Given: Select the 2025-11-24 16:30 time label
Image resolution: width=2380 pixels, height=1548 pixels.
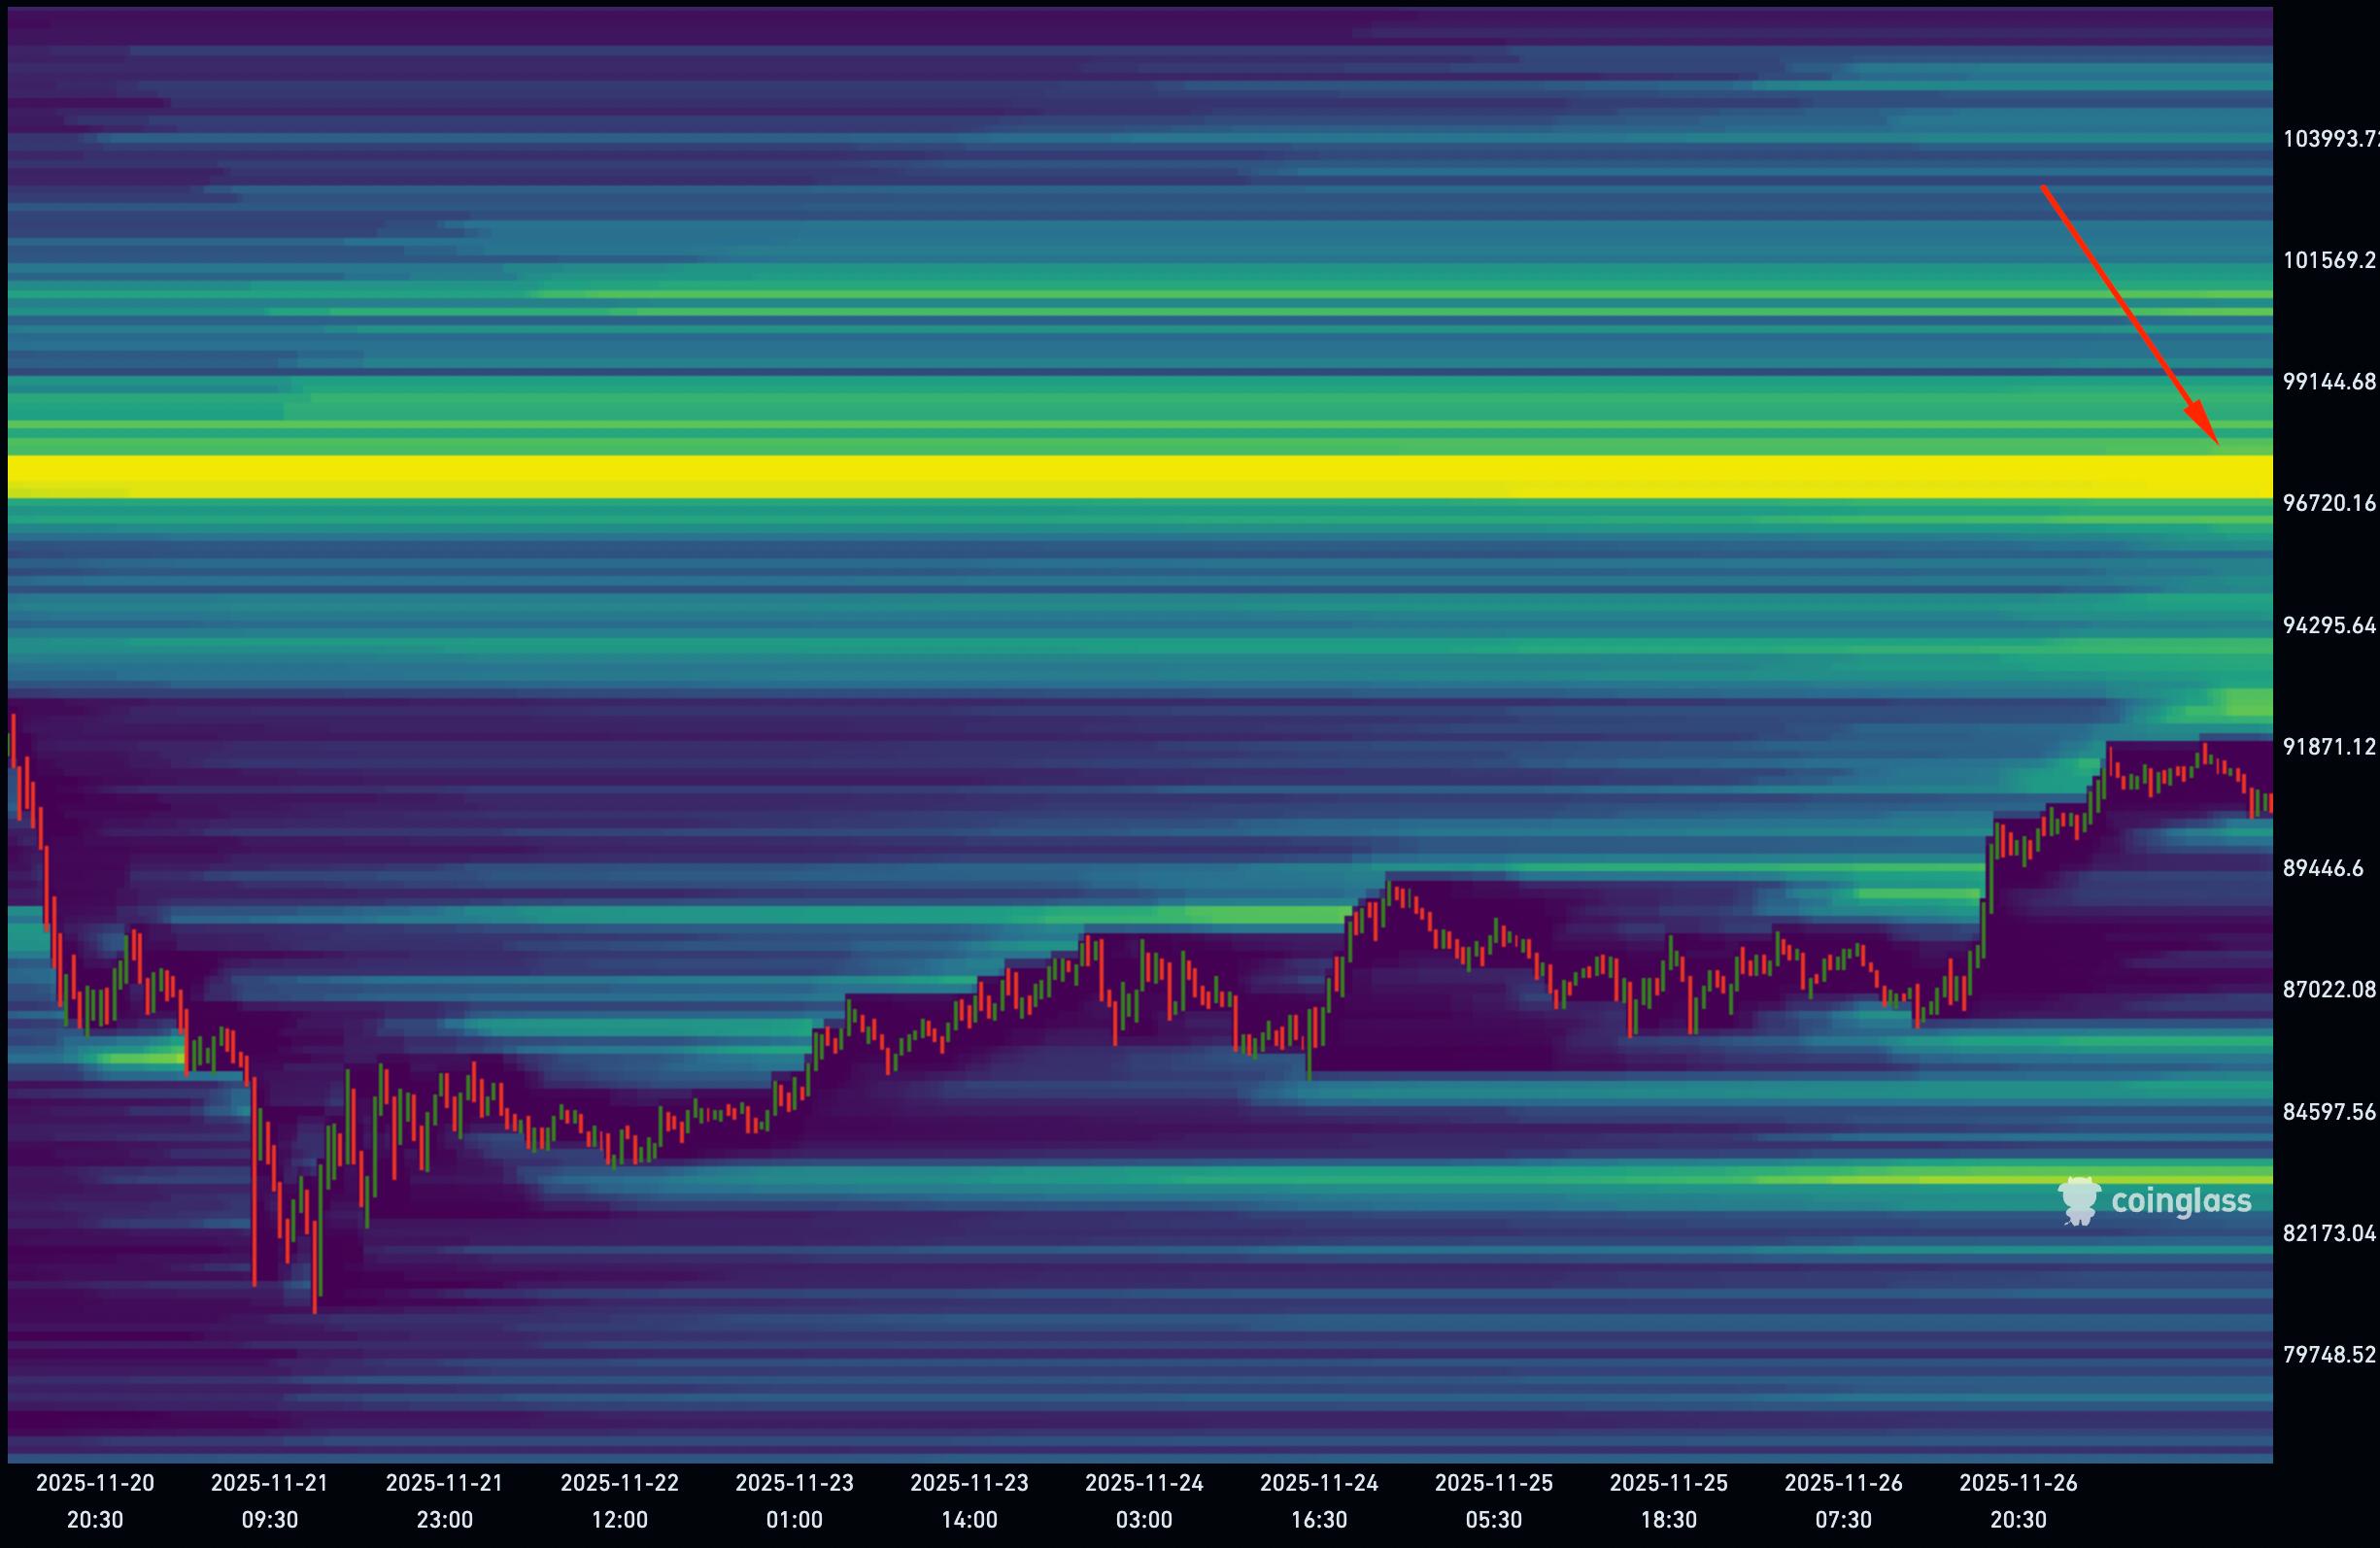Looking at the screenshot, I should tap(1318, 1501).
